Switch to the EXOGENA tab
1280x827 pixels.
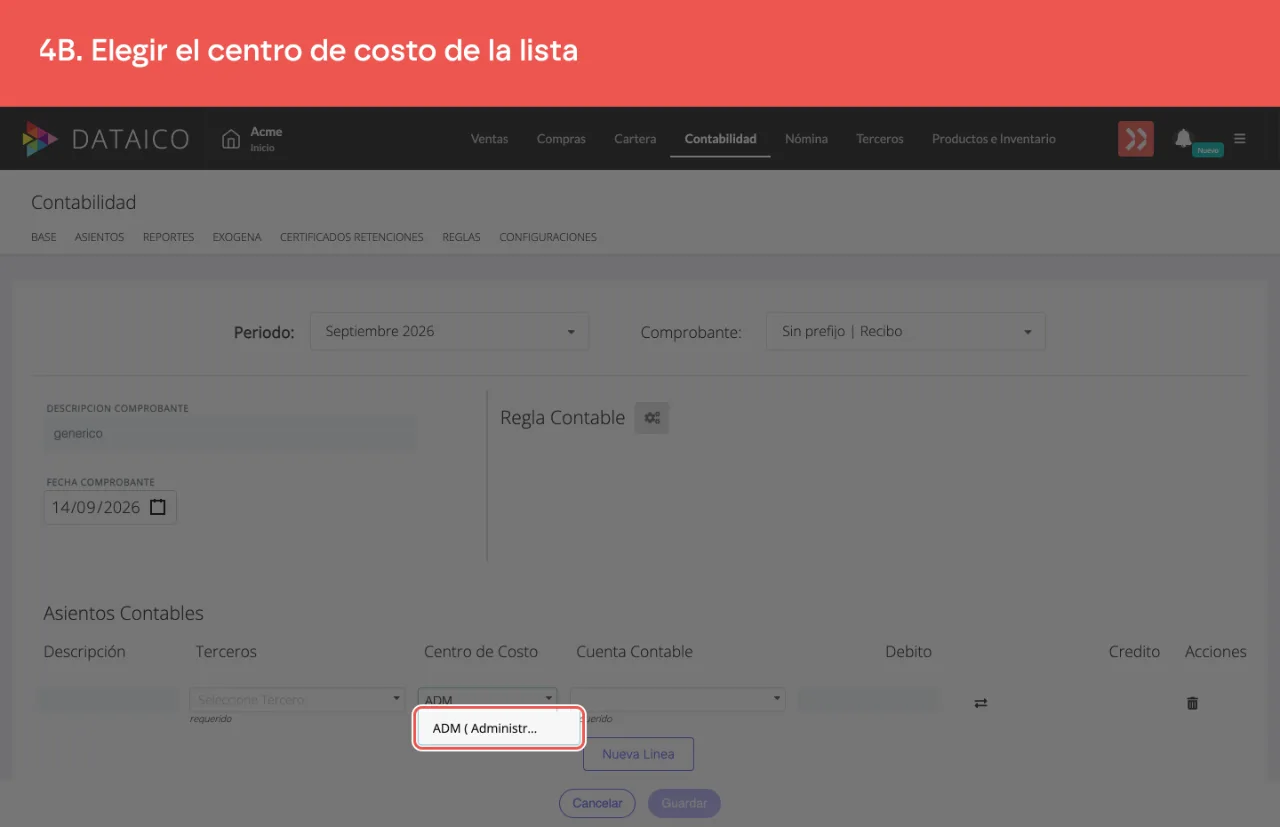coord(237,237)
